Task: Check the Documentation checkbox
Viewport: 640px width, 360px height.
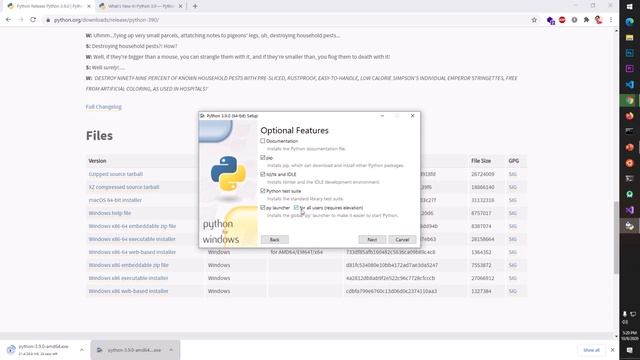Action: (263, 141)
